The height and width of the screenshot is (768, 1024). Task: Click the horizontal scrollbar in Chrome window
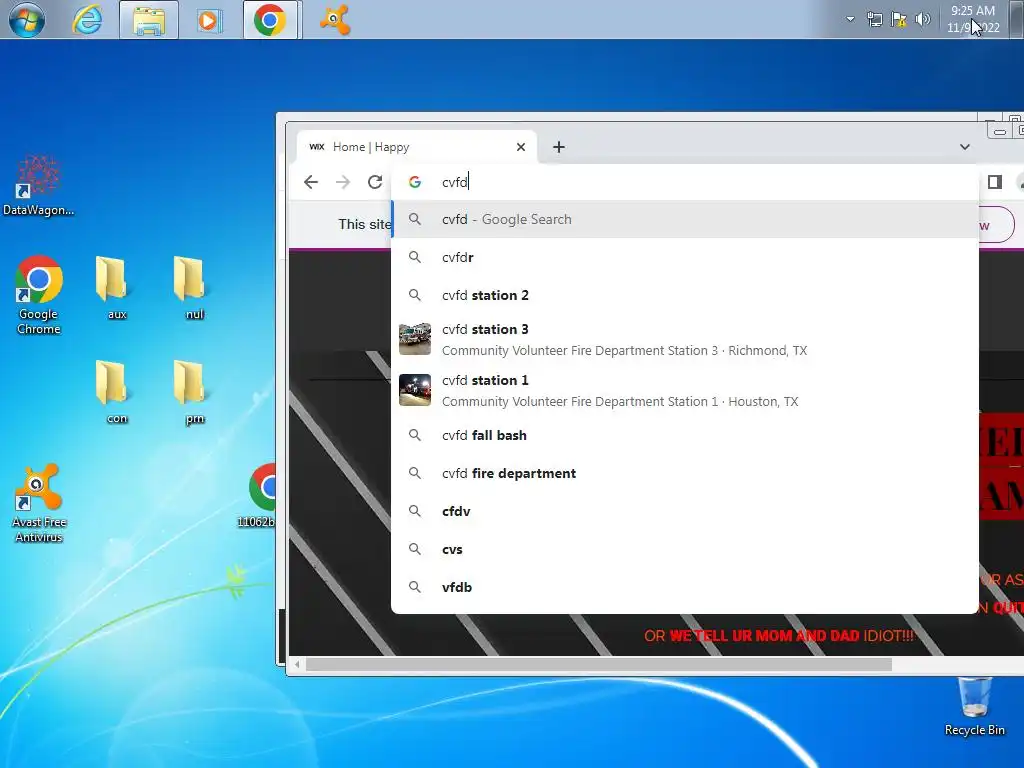pyautogui.click(x=599, y=664)
